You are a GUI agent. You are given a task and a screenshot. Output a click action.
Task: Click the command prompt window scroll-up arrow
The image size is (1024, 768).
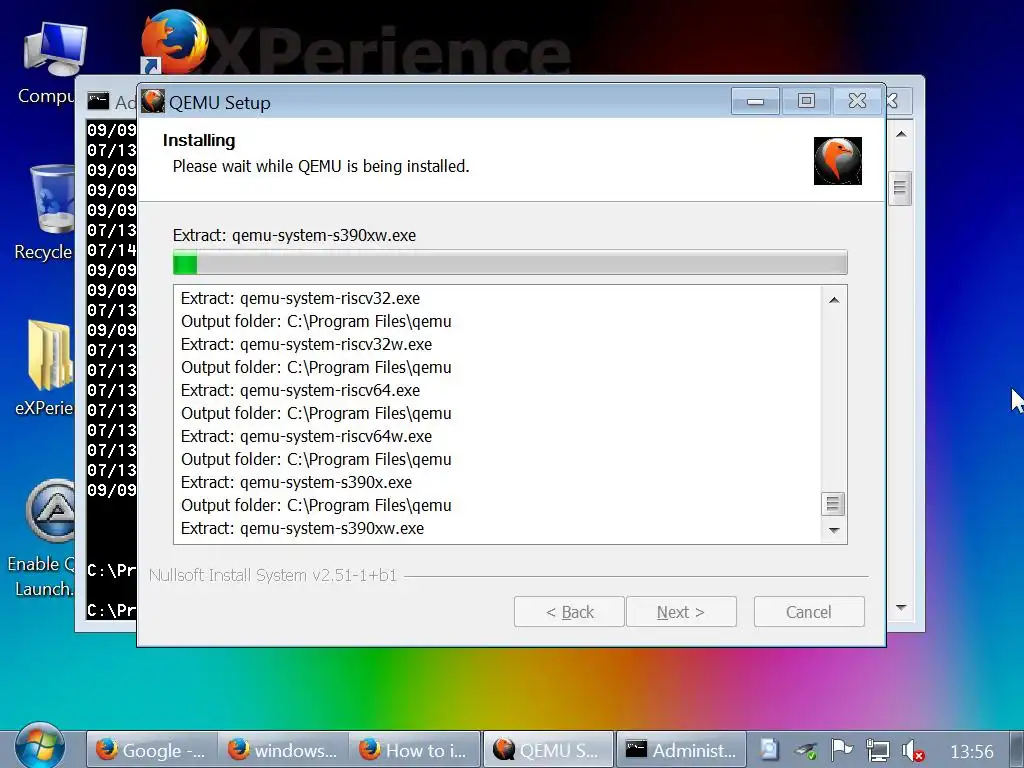click(901, 134)
